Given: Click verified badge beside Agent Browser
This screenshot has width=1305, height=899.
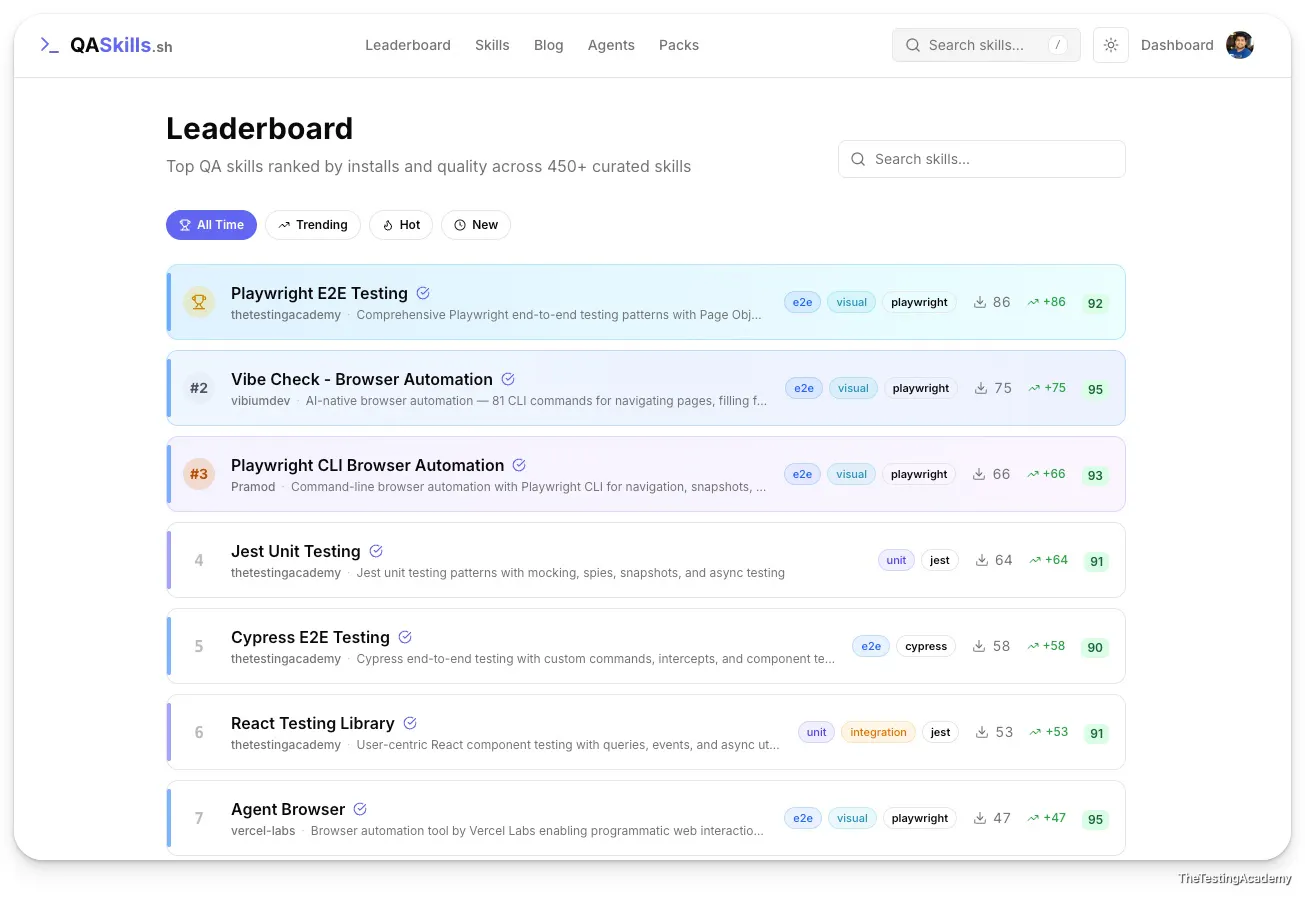Looking at the screenshot, I should click(360, 809).
